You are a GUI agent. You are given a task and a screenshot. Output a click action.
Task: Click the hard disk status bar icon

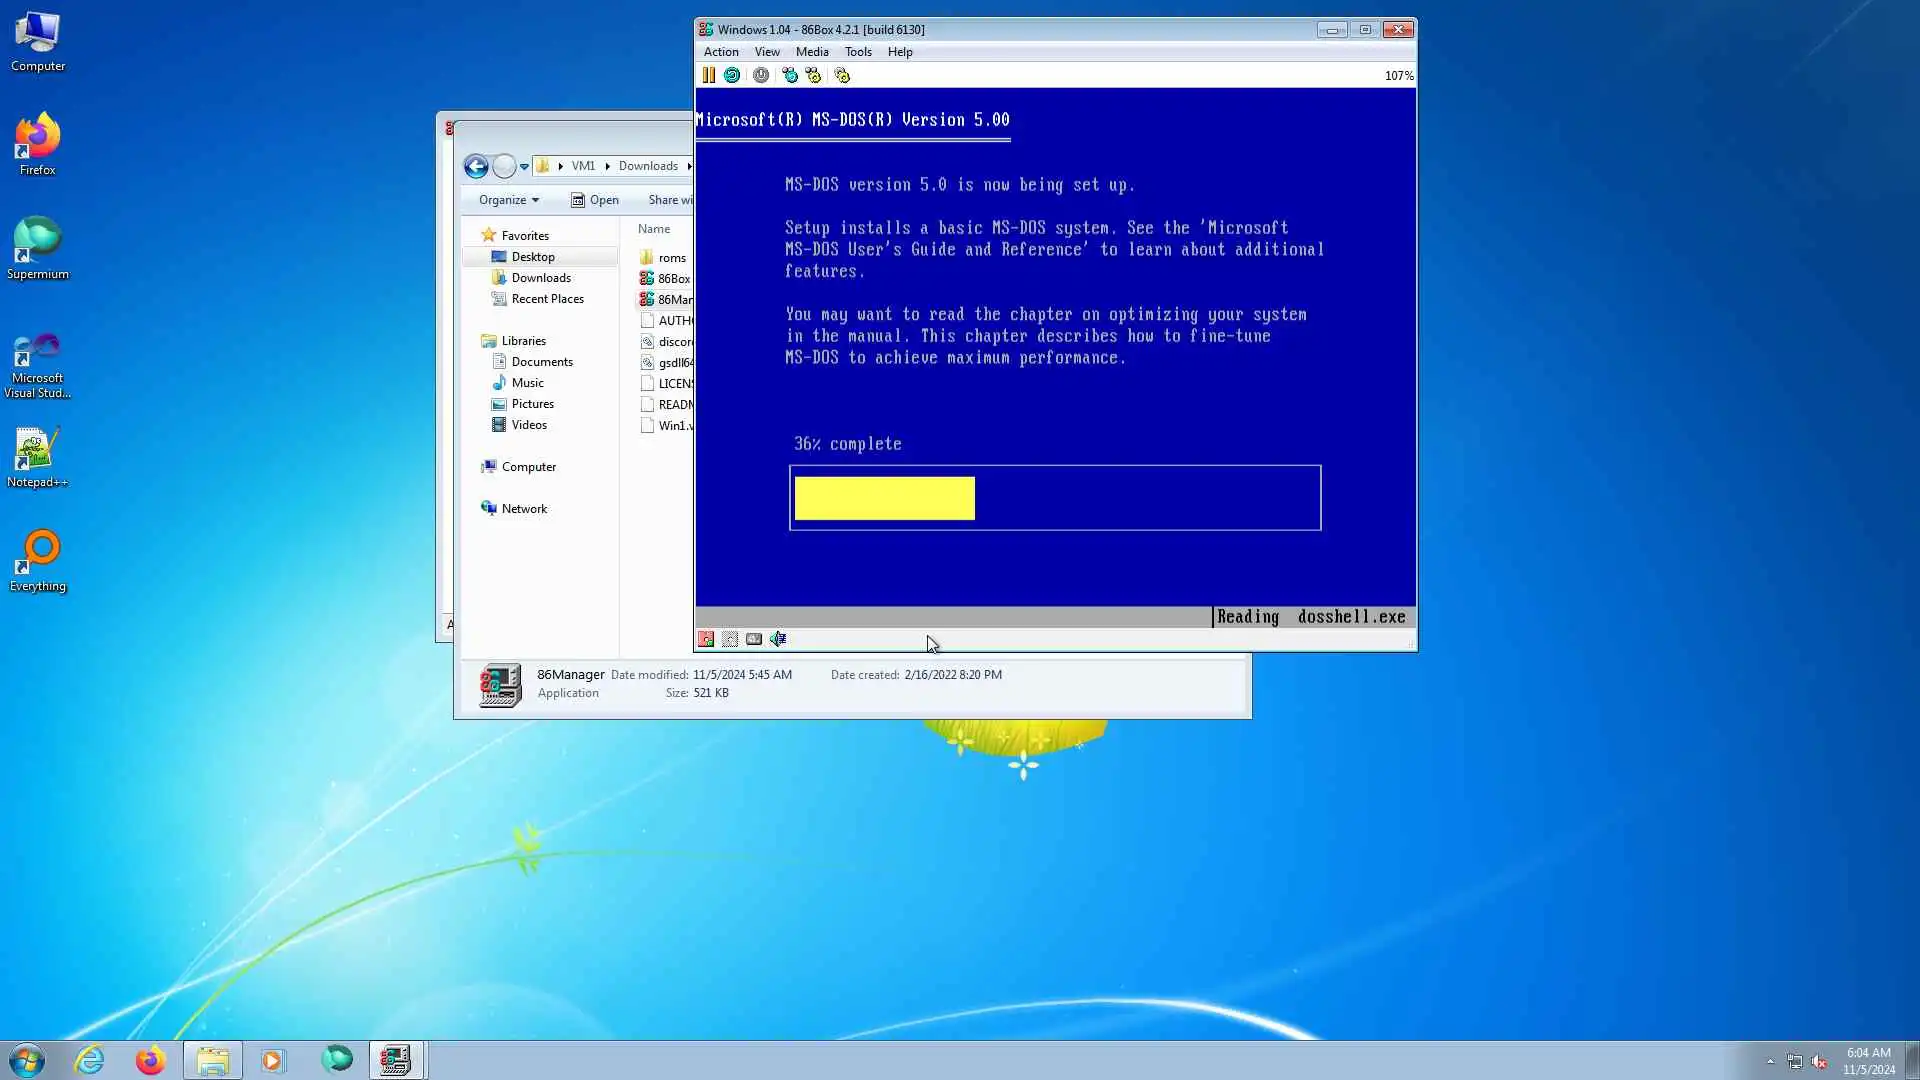coord(754,639)
